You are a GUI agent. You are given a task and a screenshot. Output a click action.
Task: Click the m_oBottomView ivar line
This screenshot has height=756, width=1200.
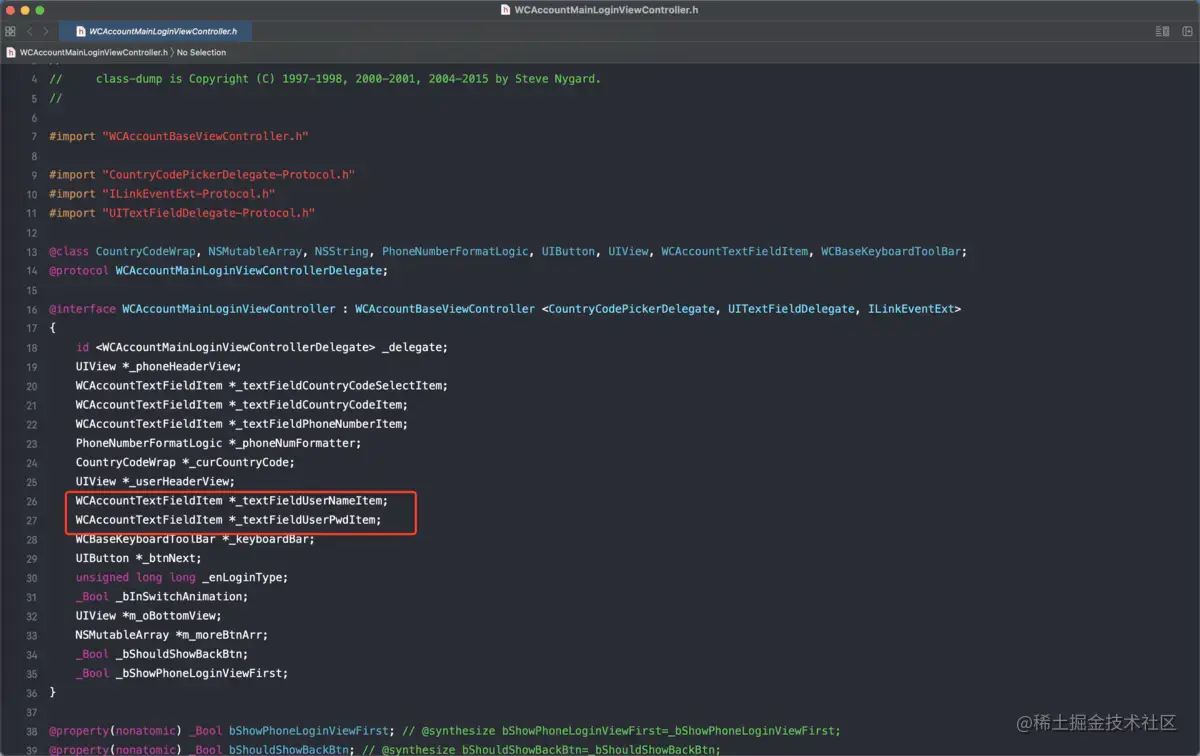149,616
